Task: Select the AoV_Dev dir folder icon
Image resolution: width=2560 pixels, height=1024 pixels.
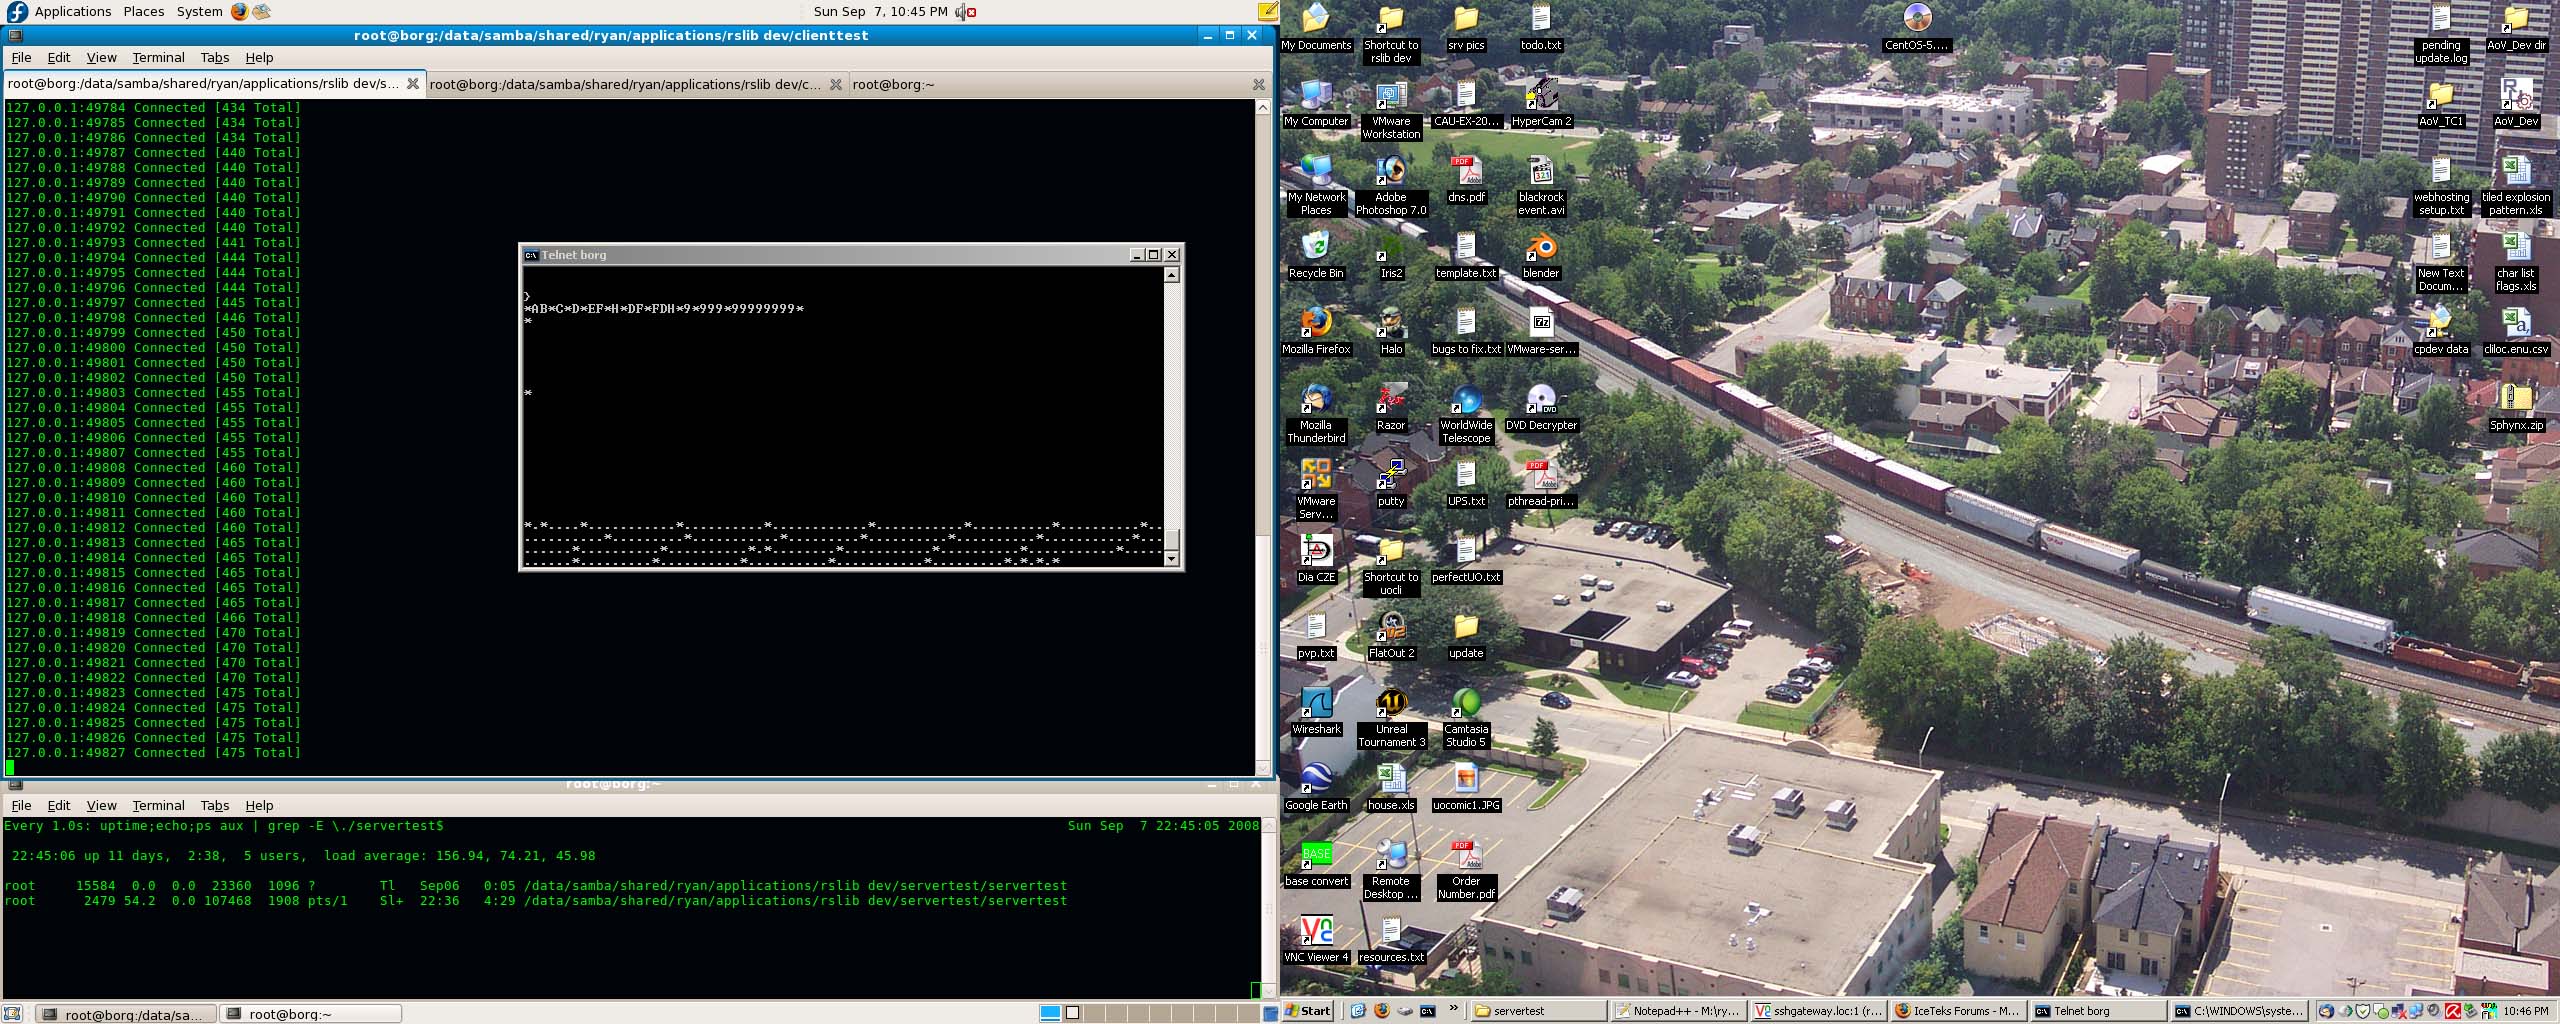Action: tap(2516, 27)
